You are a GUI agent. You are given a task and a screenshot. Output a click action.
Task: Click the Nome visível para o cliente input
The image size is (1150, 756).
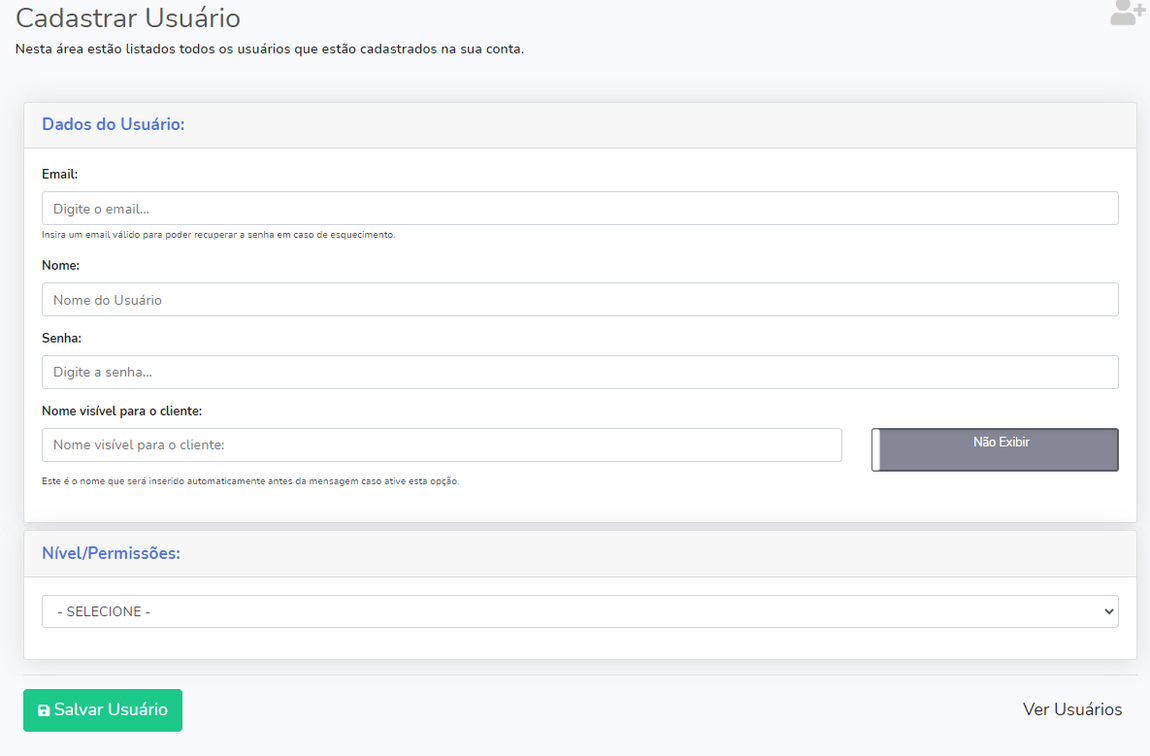click(x=441, y=445)
